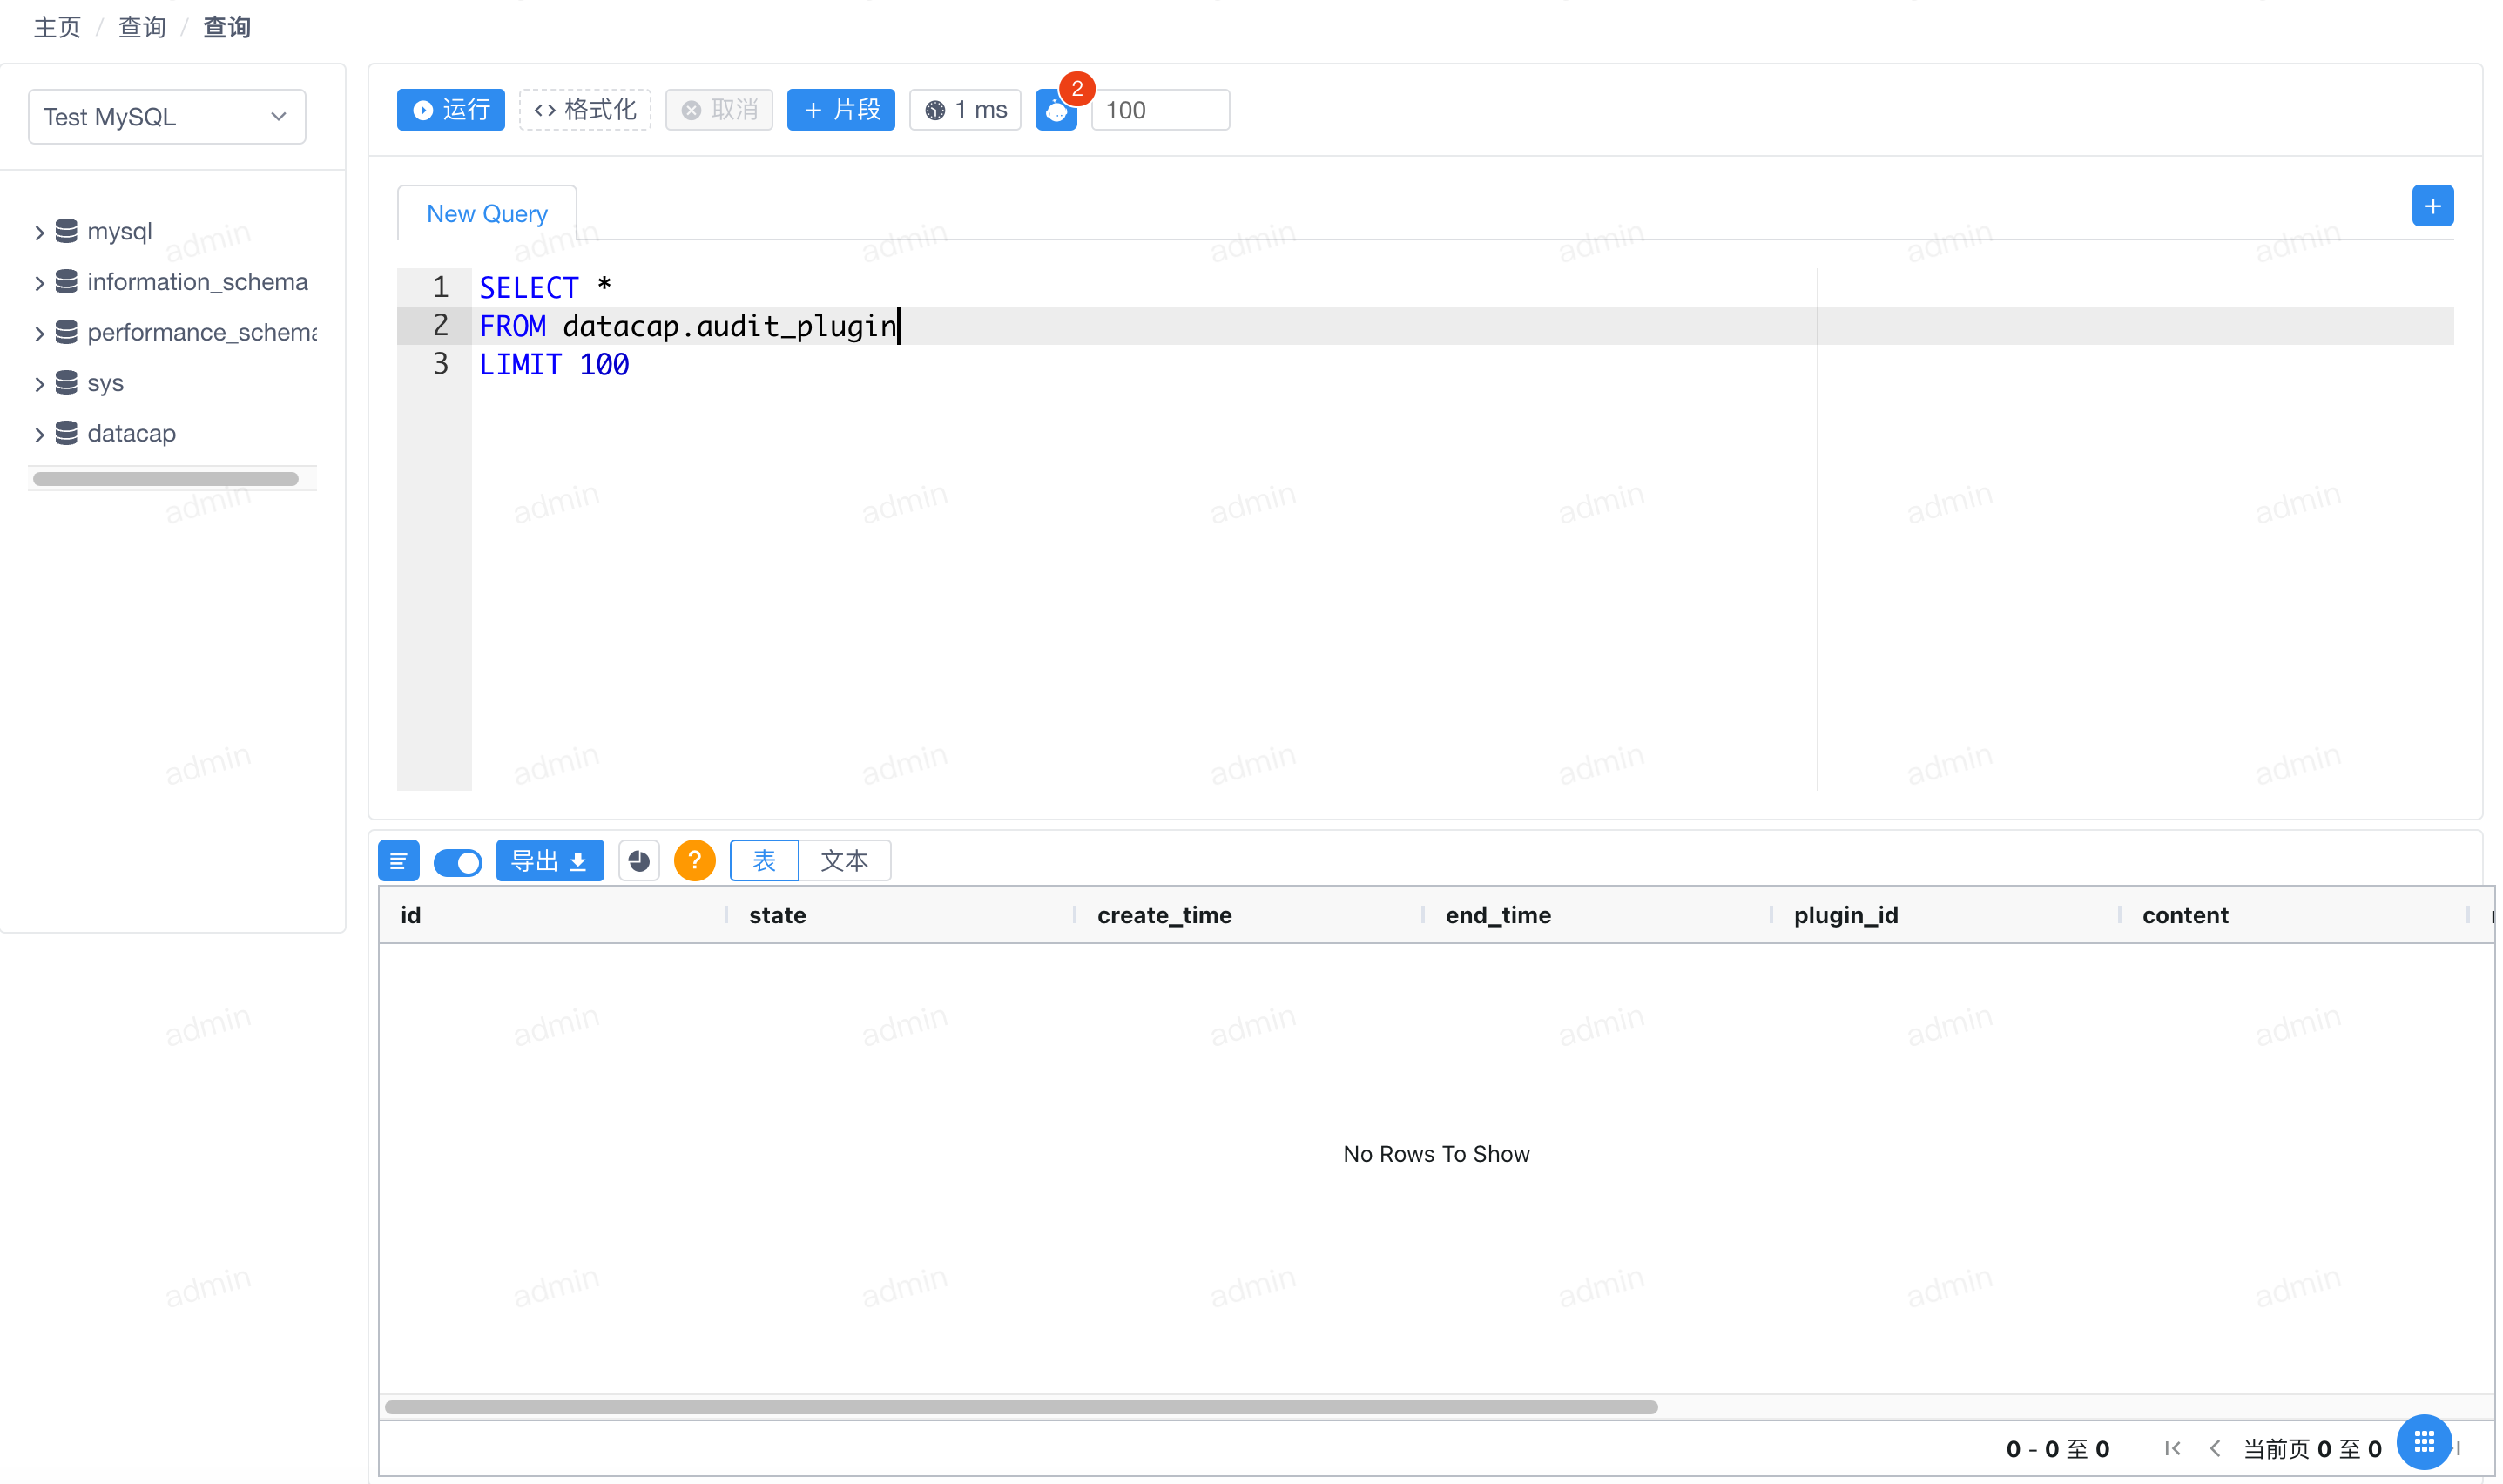Screen dimensions: 2503x1484
Task: Export results with the 导出 button
Action: coord(549,861)
